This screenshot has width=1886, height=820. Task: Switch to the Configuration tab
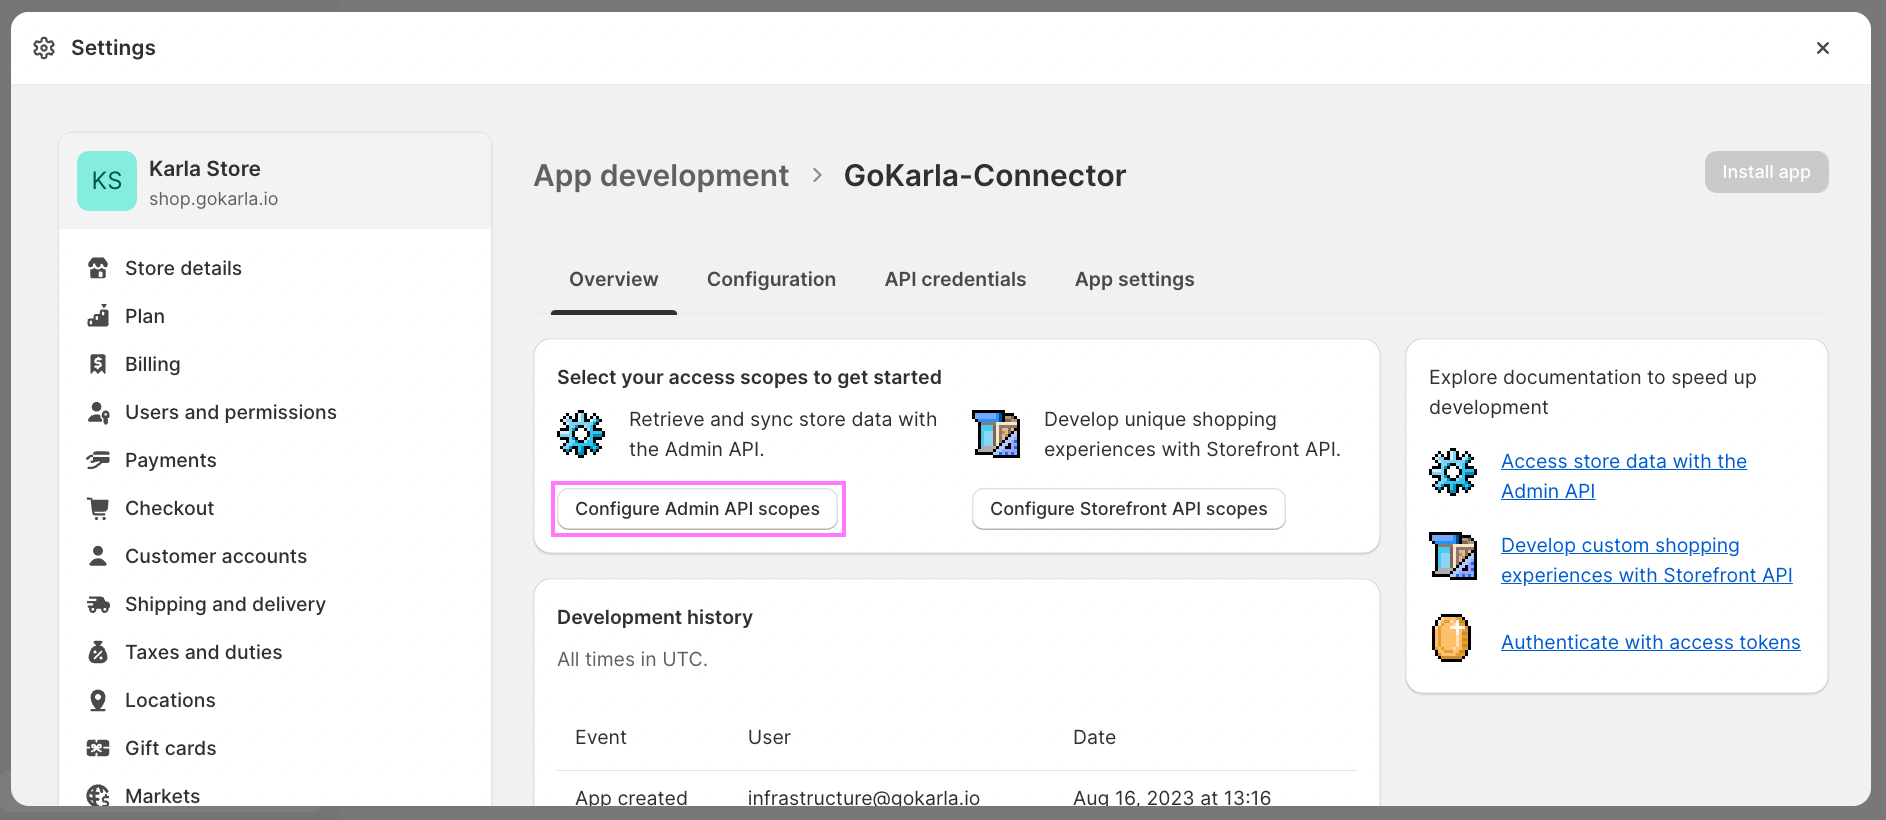[x=771, y=279]
